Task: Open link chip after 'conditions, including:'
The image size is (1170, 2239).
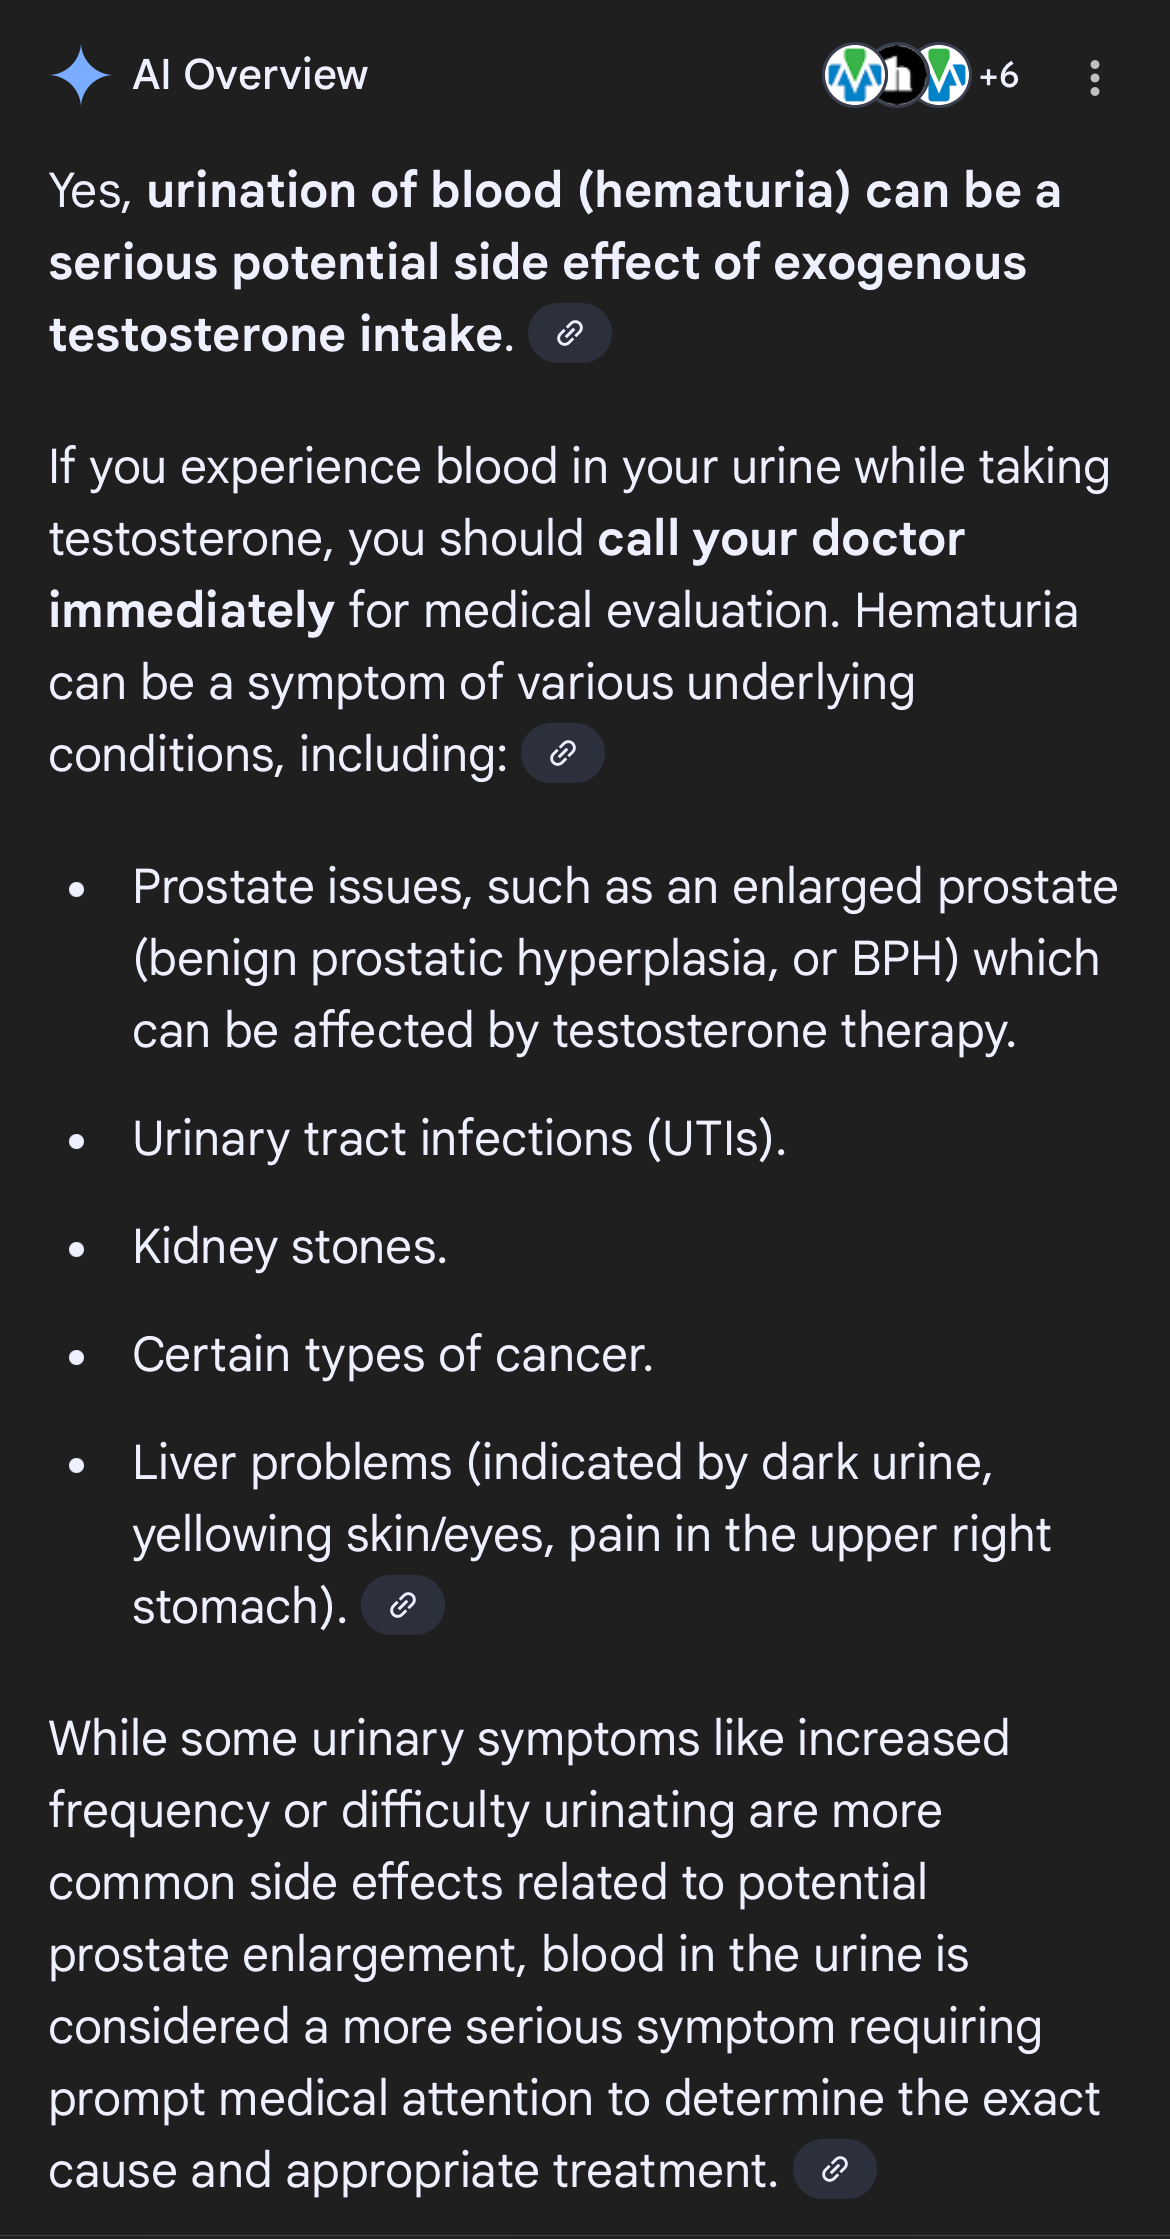Action: tap(563, 754)
